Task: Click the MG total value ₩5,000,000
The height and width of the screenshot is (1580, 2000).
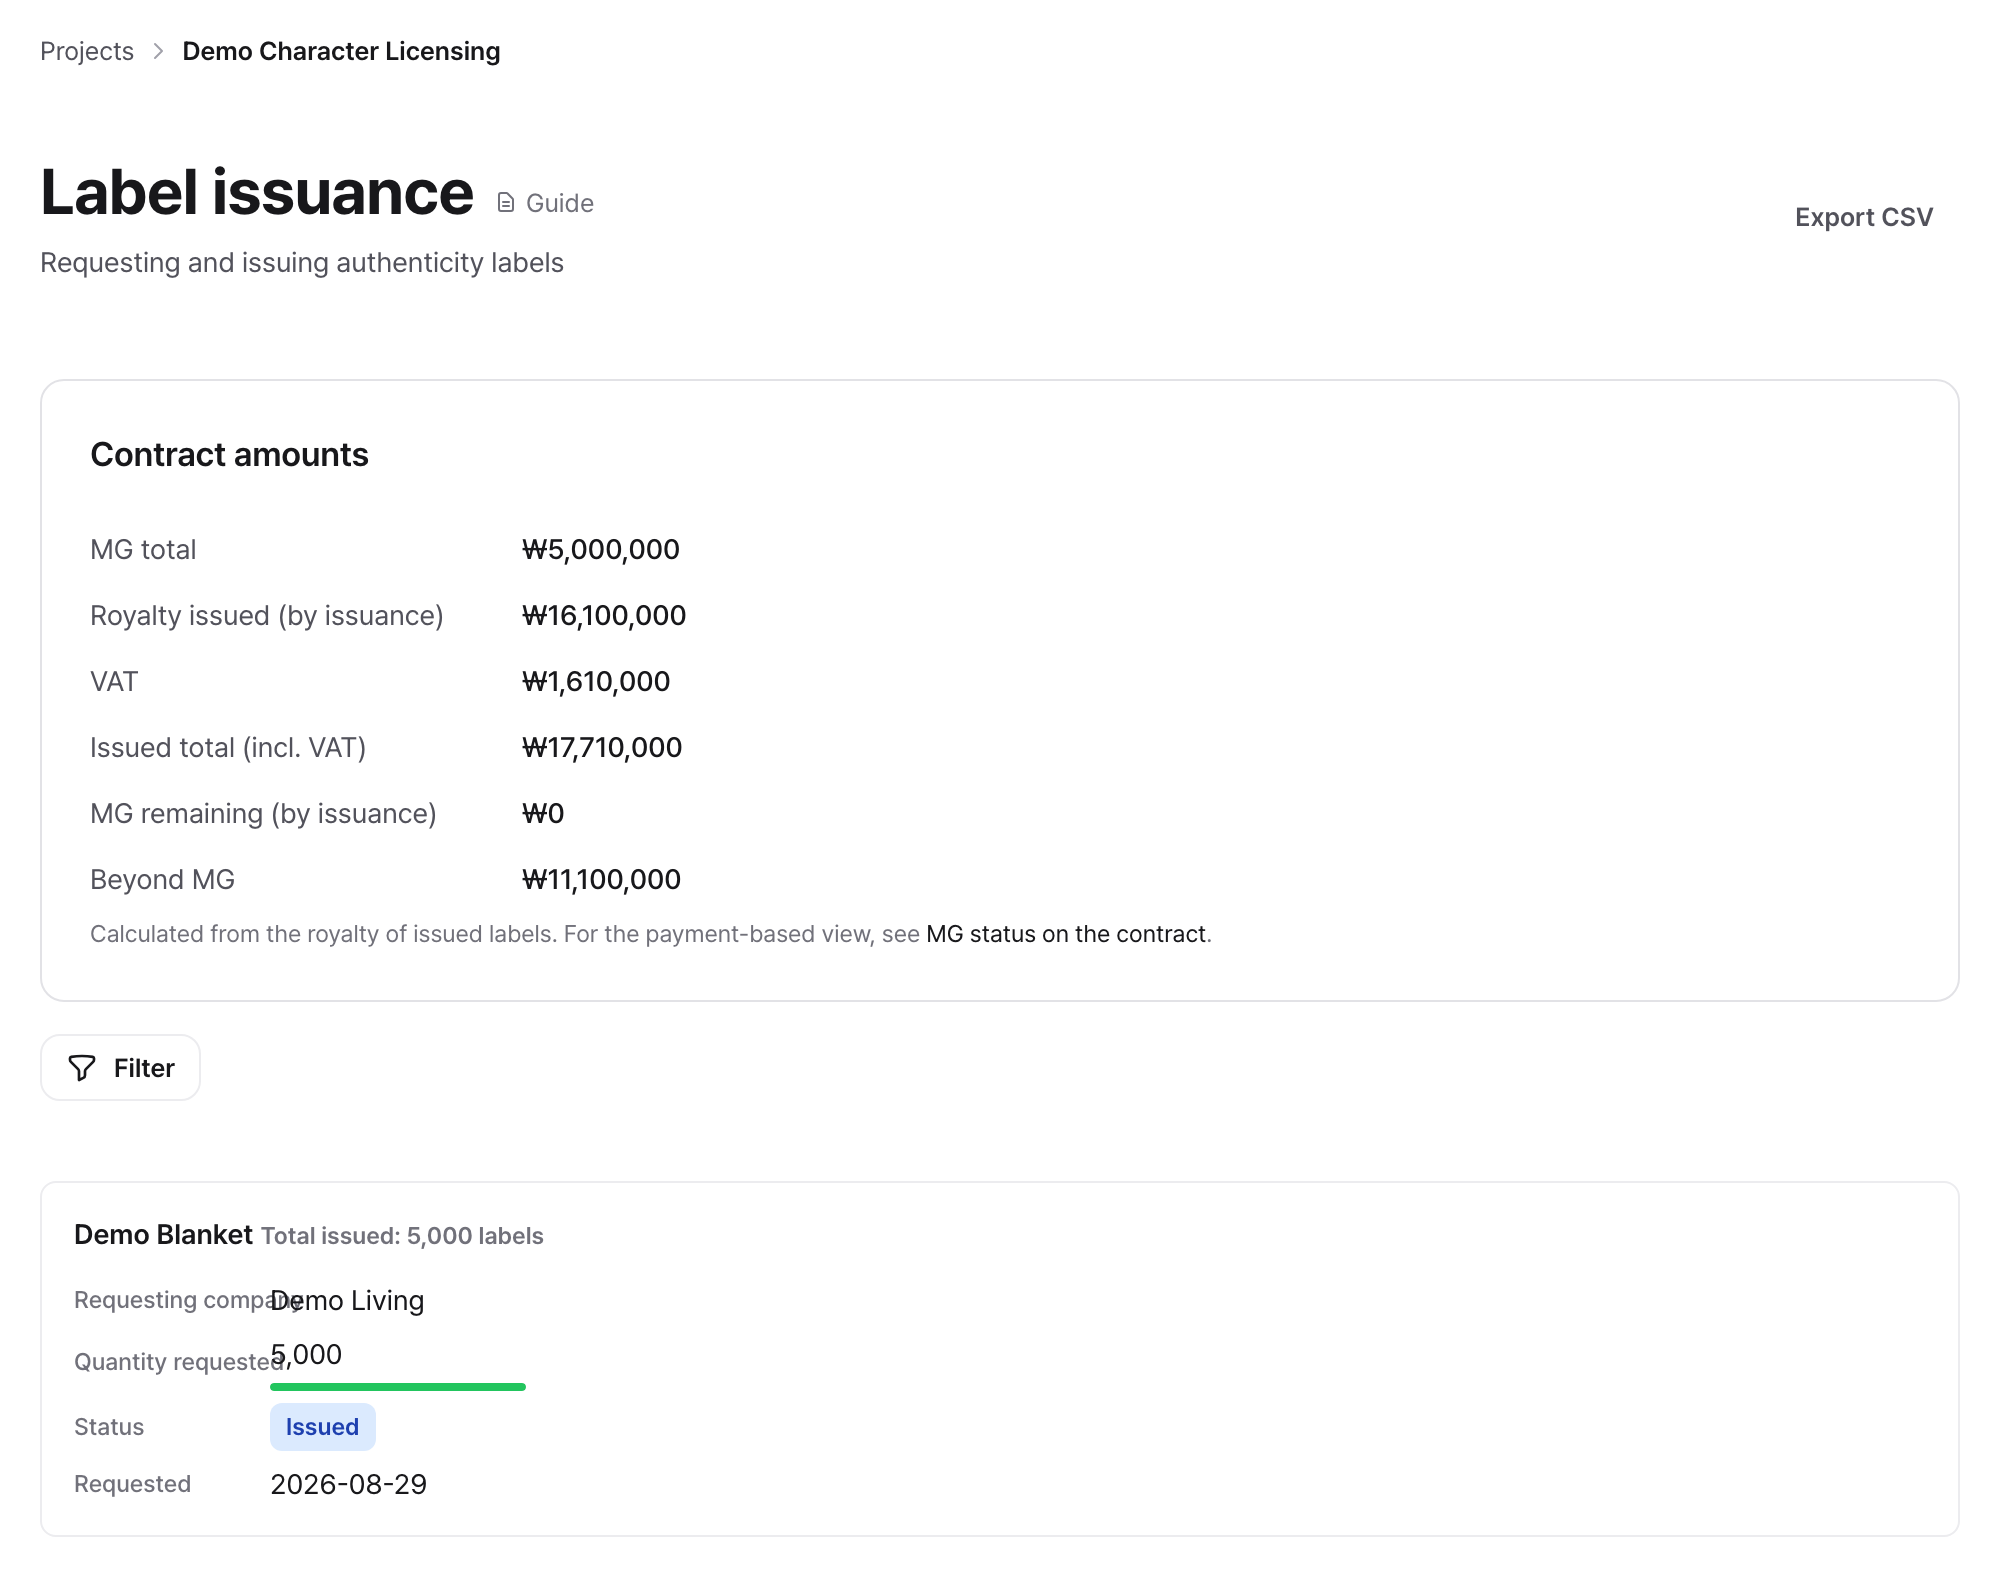Action: [x=601, y=550]
